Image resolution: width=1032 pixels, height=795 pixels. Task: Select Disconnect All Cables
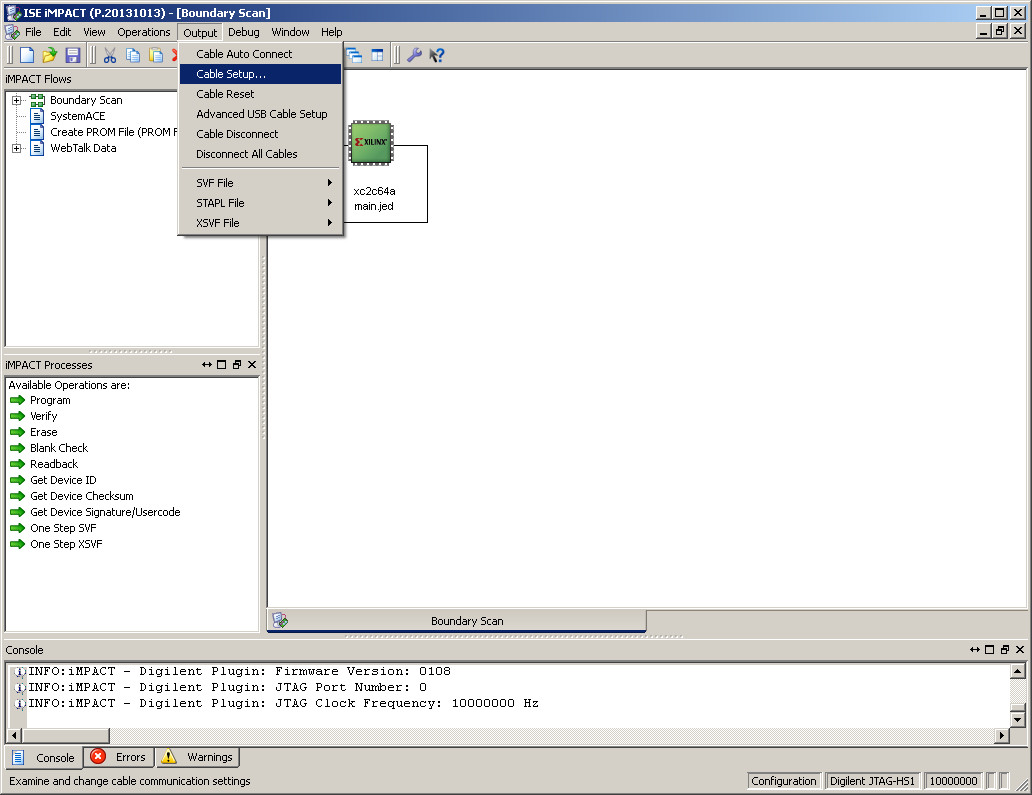261,154
